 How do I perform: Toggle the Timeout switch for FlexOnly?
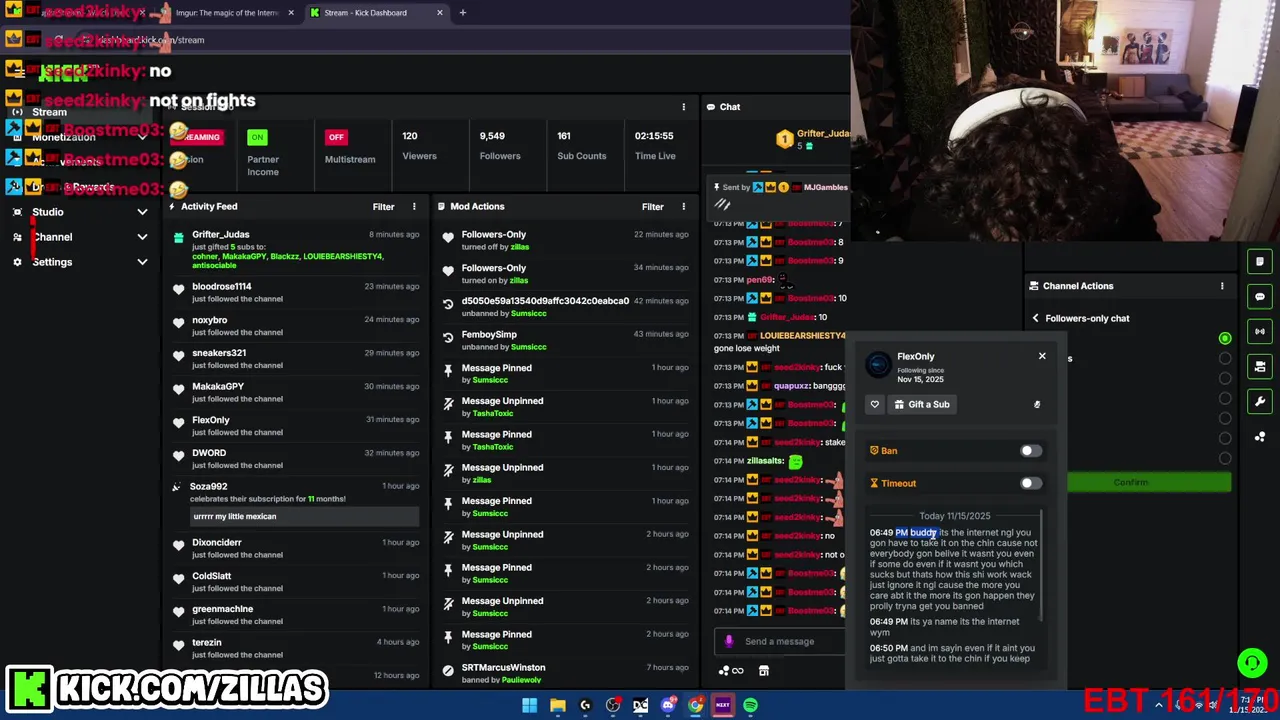click(x=1030, y=483)
